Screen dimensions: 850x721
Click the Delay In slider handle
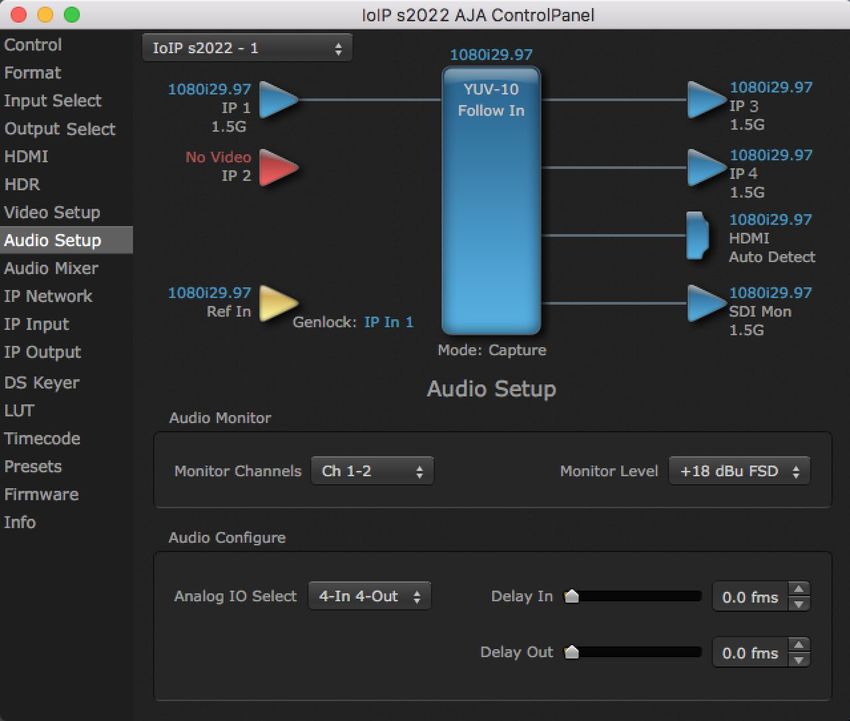[571, 596]
